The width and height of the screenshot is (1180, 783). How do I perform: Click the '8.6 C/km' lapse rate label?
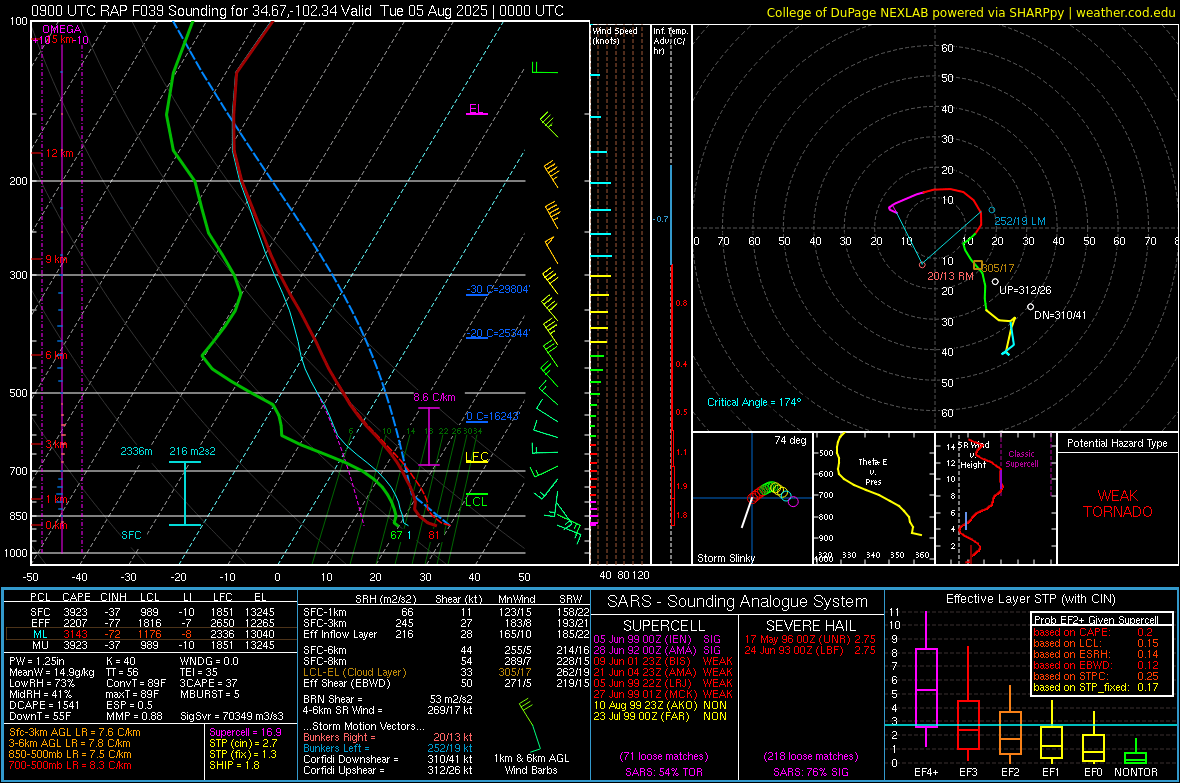click(x=434, y=397)
